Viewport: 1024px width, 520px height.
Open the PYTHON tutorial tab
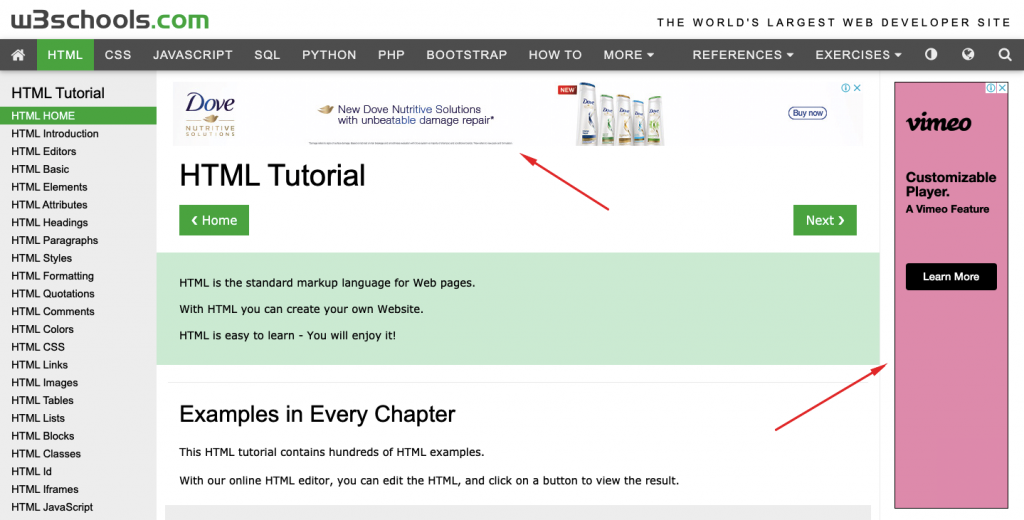(329, 55)
